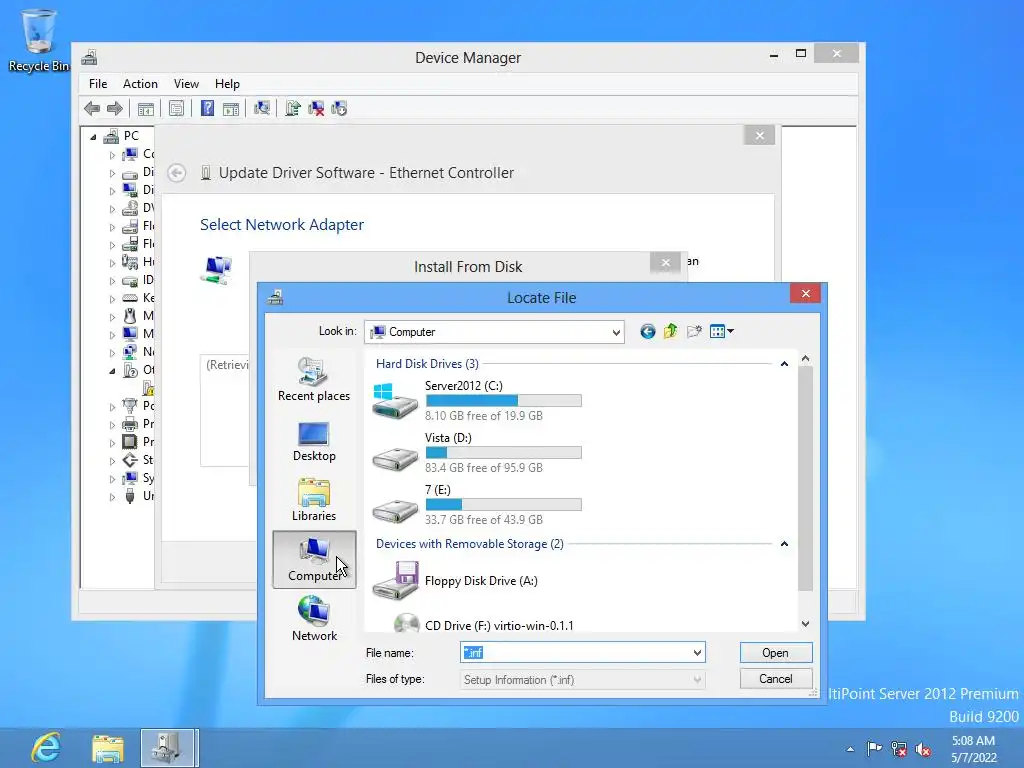Image resolution: width=1024 pixels, height=768 pixels.
Task: Select CD Drive (F:) virtio-win-0.1.1
Action: tap(484, 625)
